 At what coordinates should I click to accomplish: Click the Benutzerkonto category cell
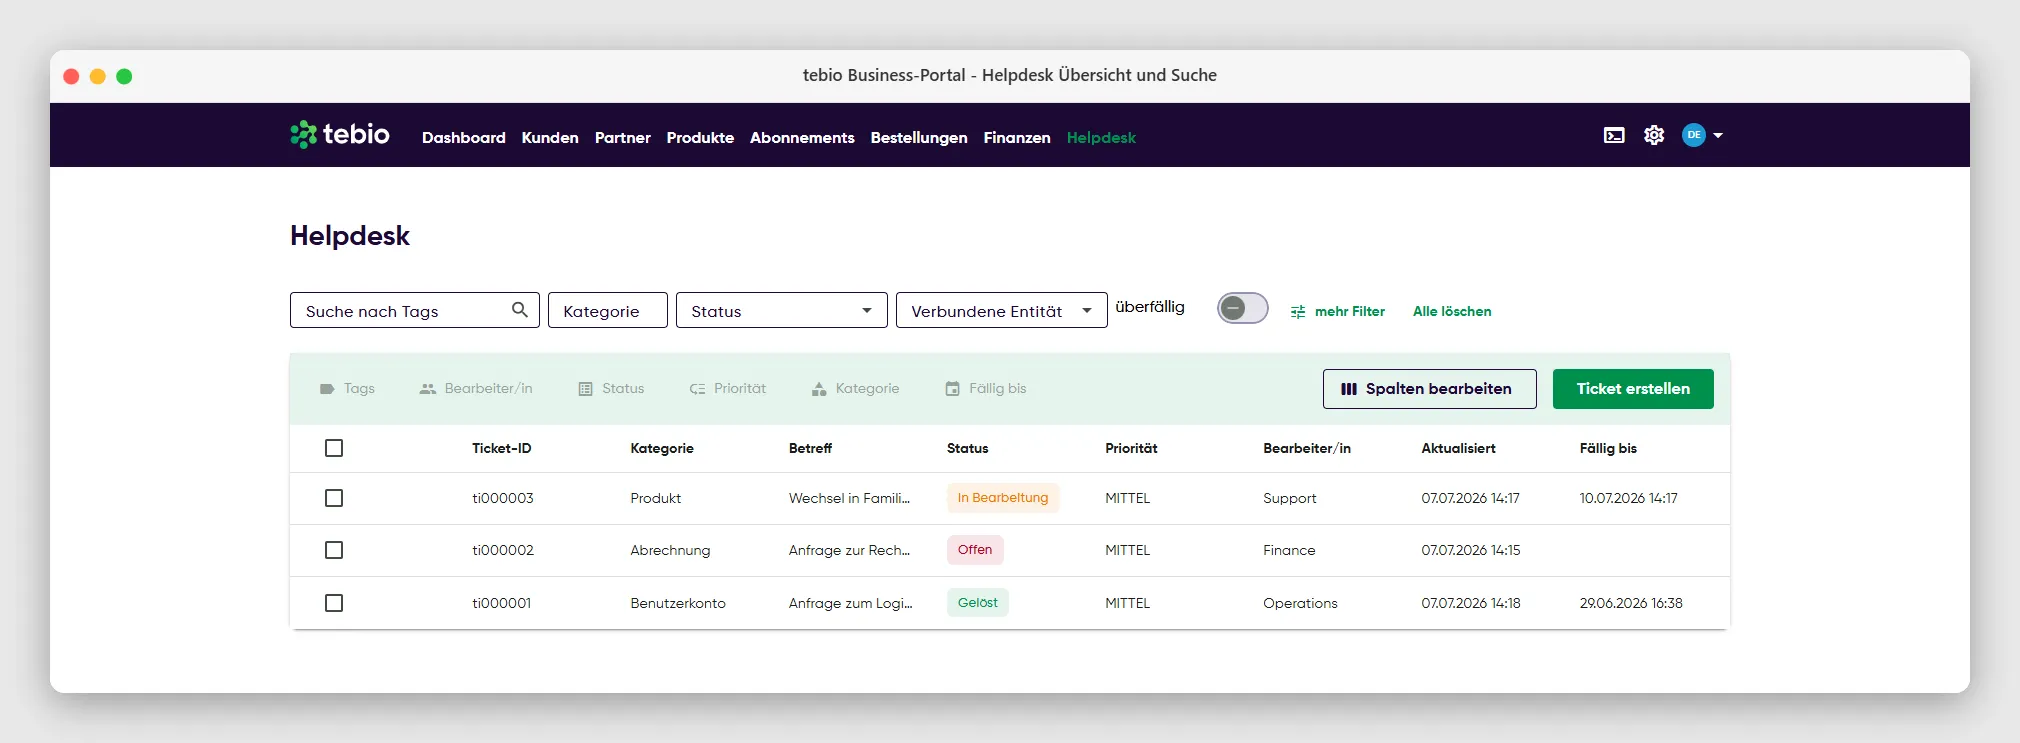[x=678, y=603]
